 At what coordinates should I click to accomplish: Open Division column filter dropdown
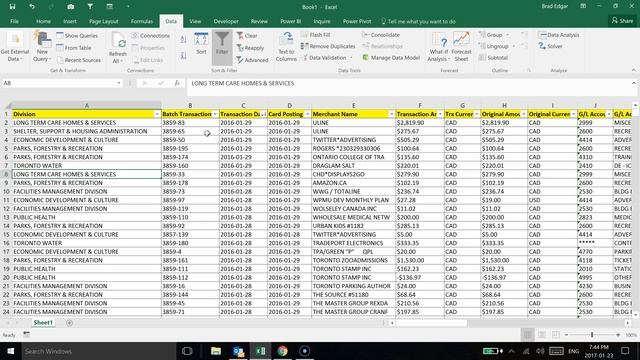click(157, 114)
